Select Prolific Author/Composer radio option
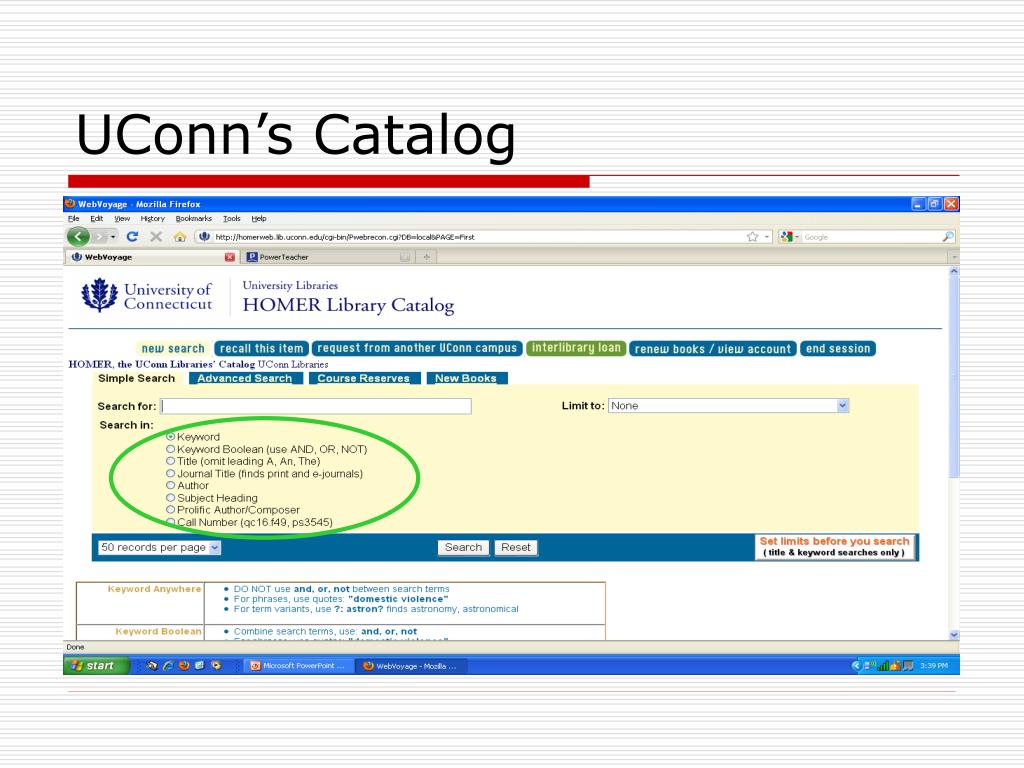 tap(170, 509)
